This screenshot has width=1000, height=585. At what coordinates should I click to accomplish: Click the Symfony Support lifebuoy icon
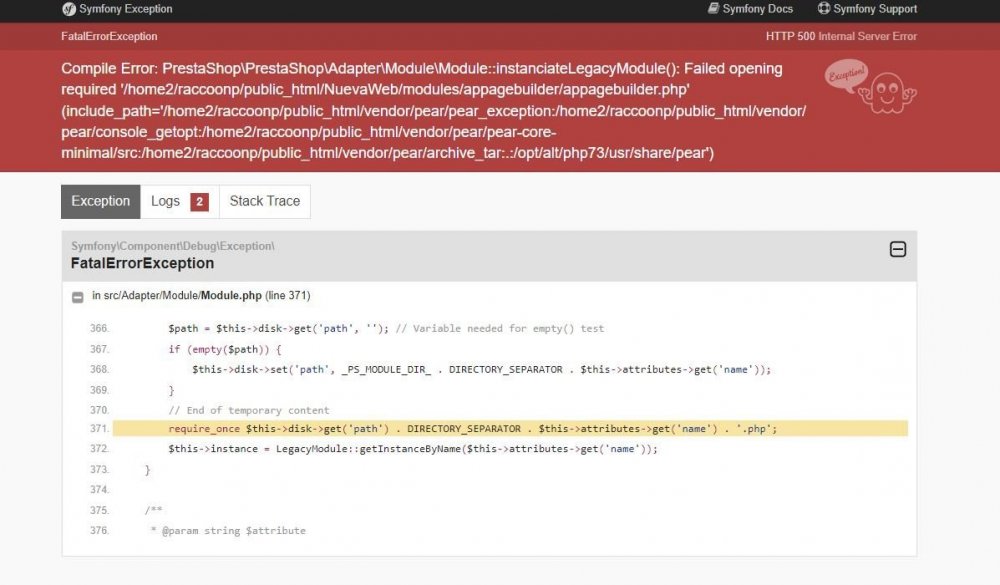(824, 8)
